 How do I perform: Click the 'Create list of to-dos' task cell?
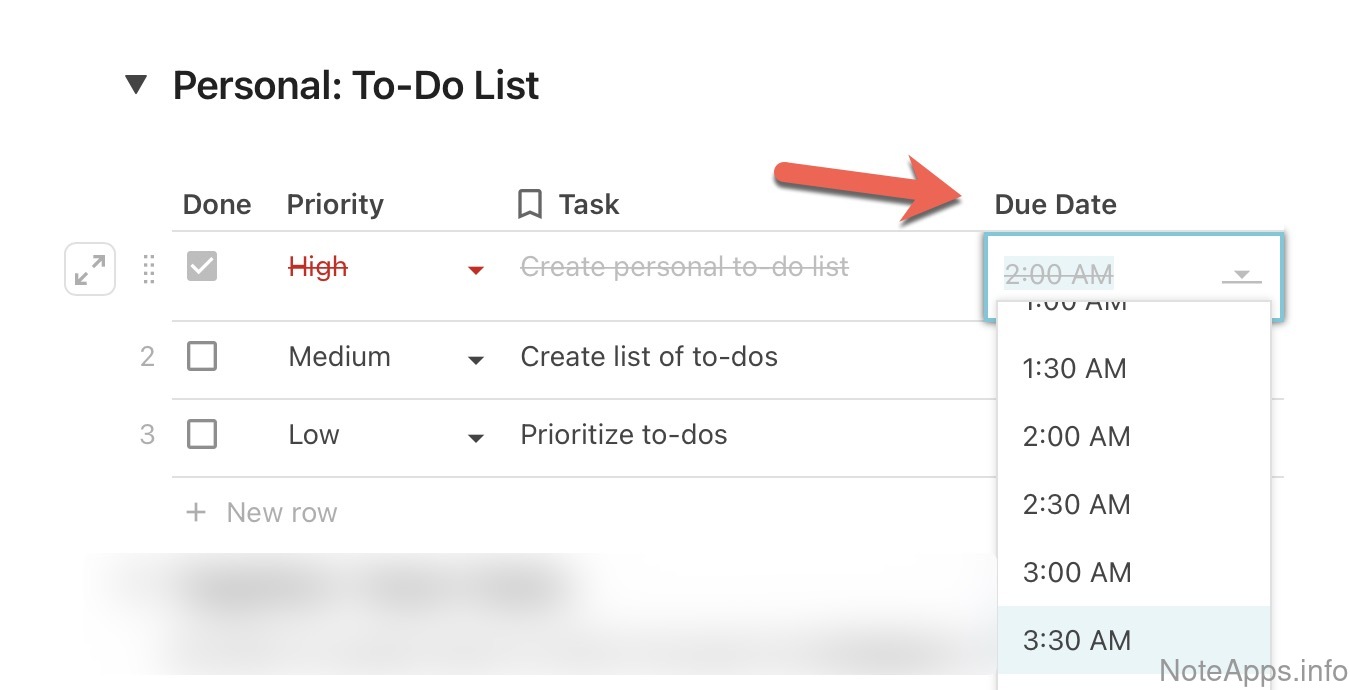tap(649, 357)
